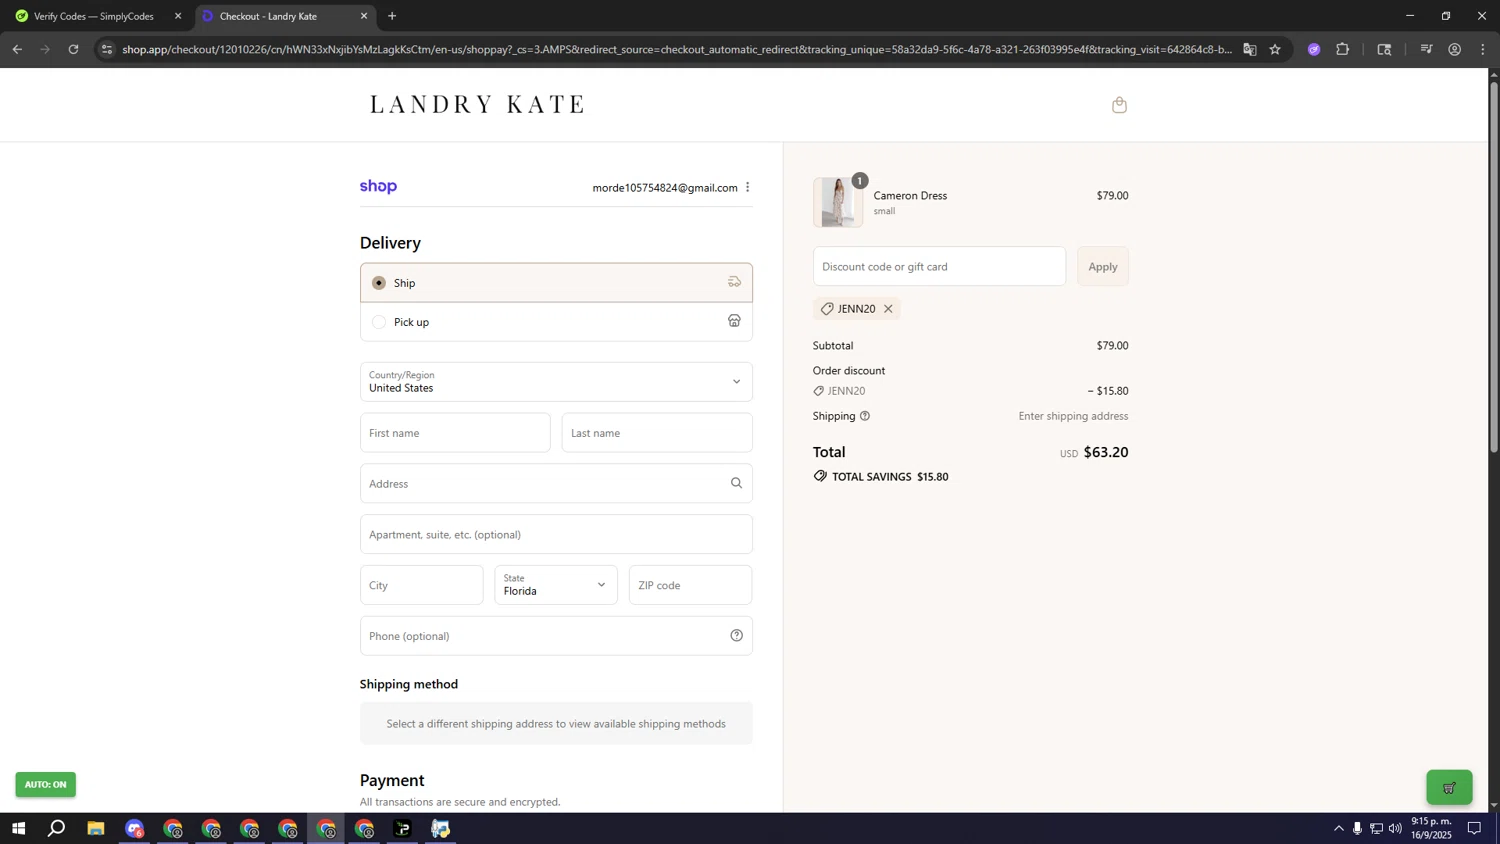This screenshot has width=1500, height=844.
Task: Toggle the AUTO: ON button
Action: [x=45, y=784]
